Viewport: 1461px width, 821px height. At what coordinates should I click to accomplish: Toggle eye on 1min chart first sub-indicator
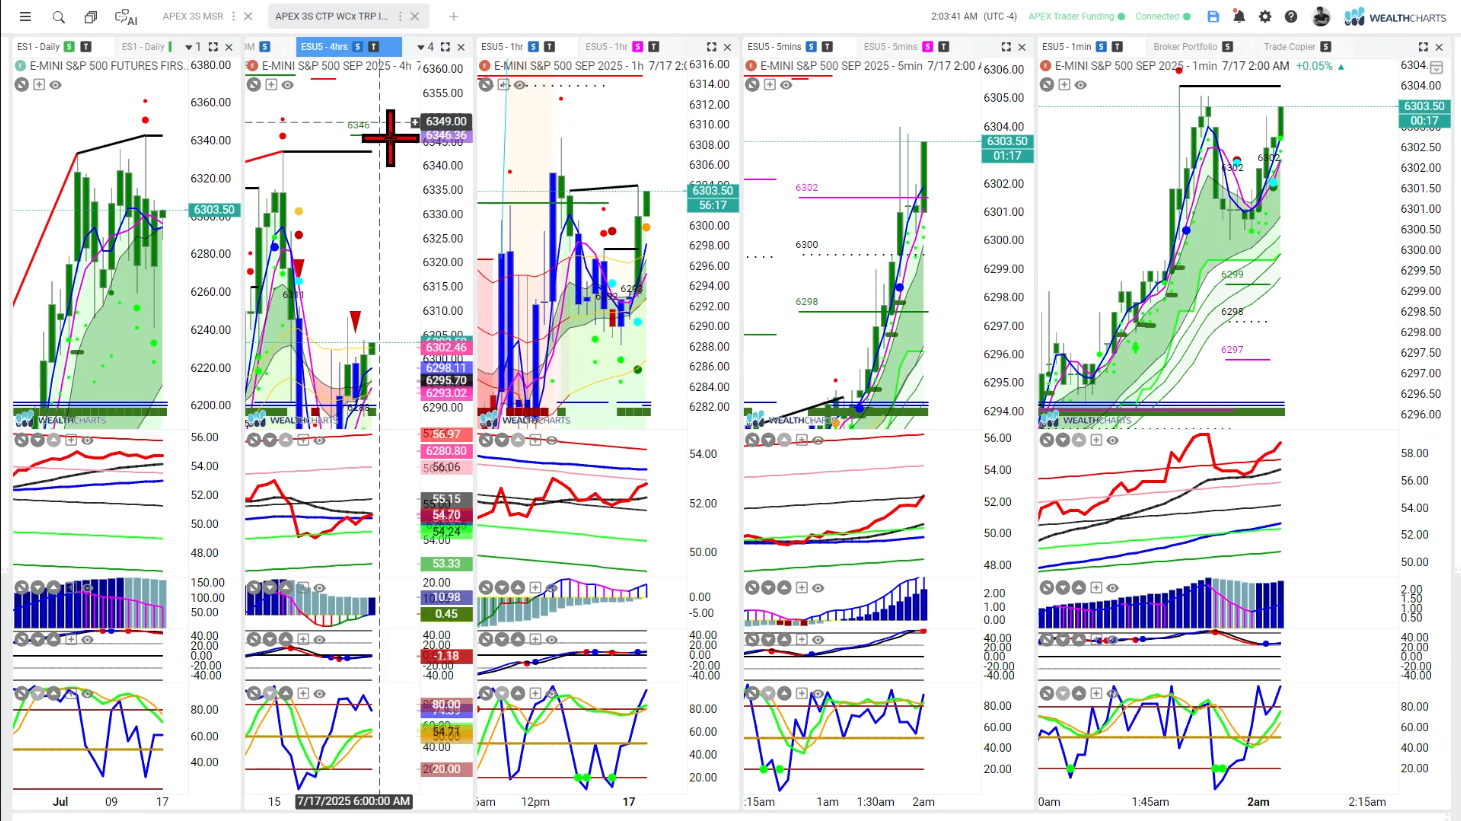1113,440
